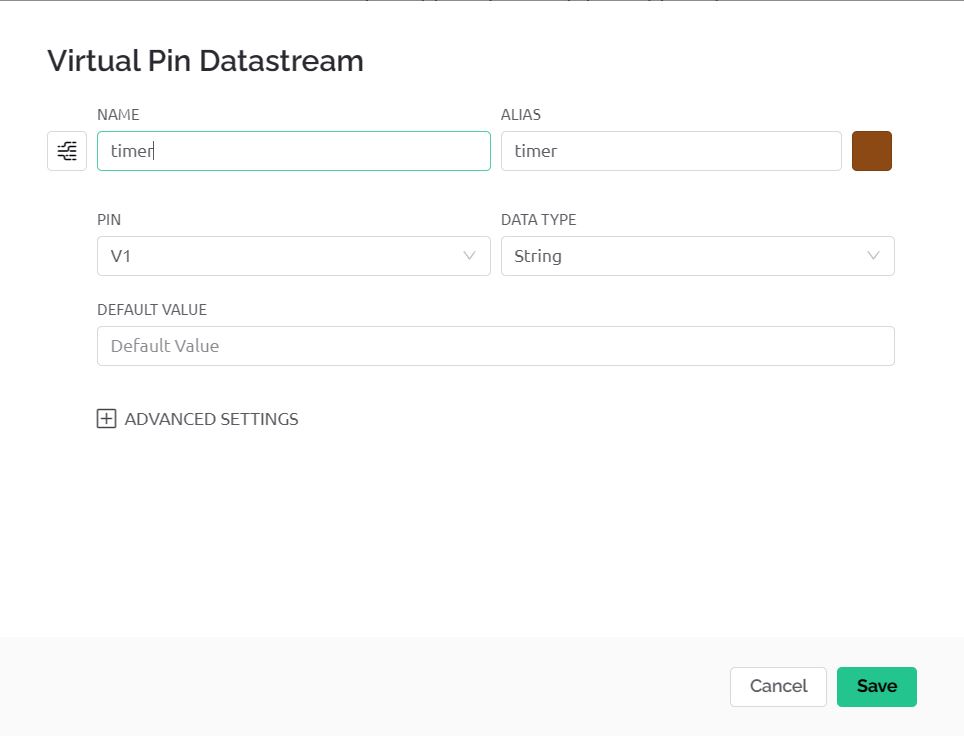This screenshot has height=736, width=964.
Task: Click the DEFAULT VALUE label
Action: pyautogui.click(x=152, y=310)
